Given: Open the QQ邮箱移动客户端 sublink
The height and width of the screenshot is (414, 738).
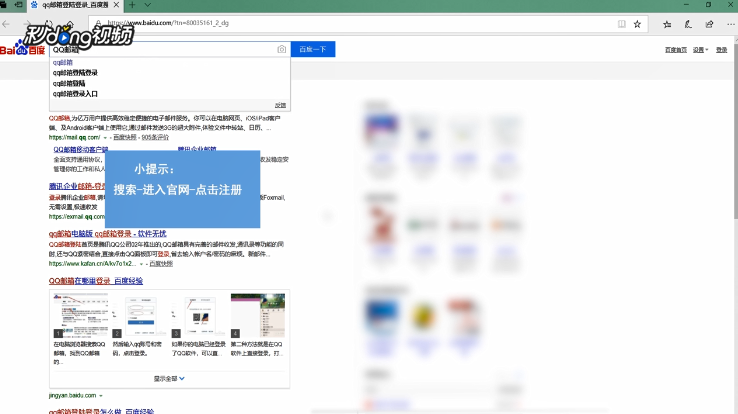Looking at the screenshot, I should click(x=80, y=149).
